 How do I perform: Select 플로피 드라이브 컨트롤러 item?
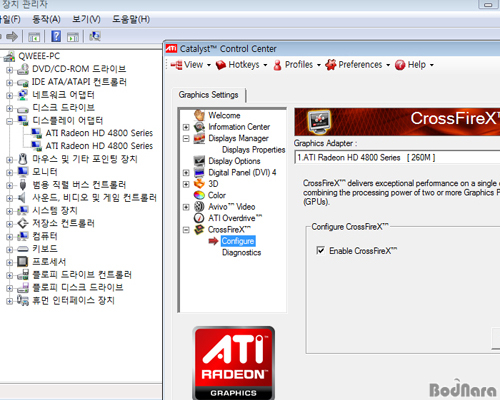click(82, 275)
